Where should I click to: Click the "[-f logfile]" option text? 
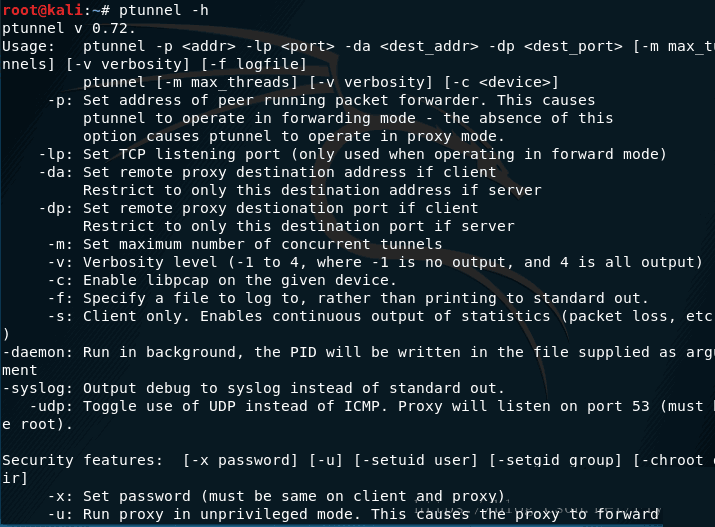coord(254,64)
